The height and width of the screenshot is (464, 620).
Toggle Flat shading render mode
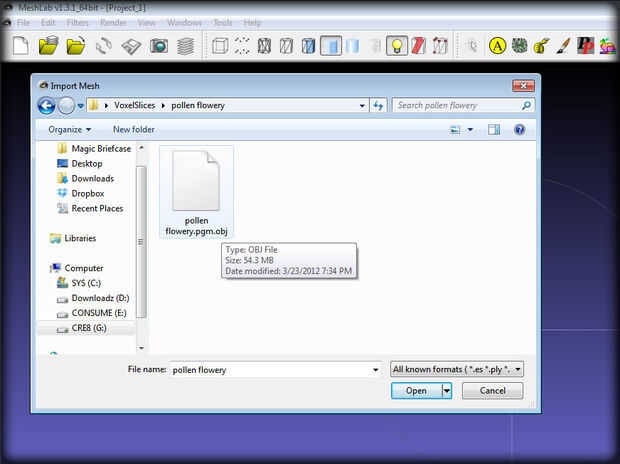pos(331,46)
